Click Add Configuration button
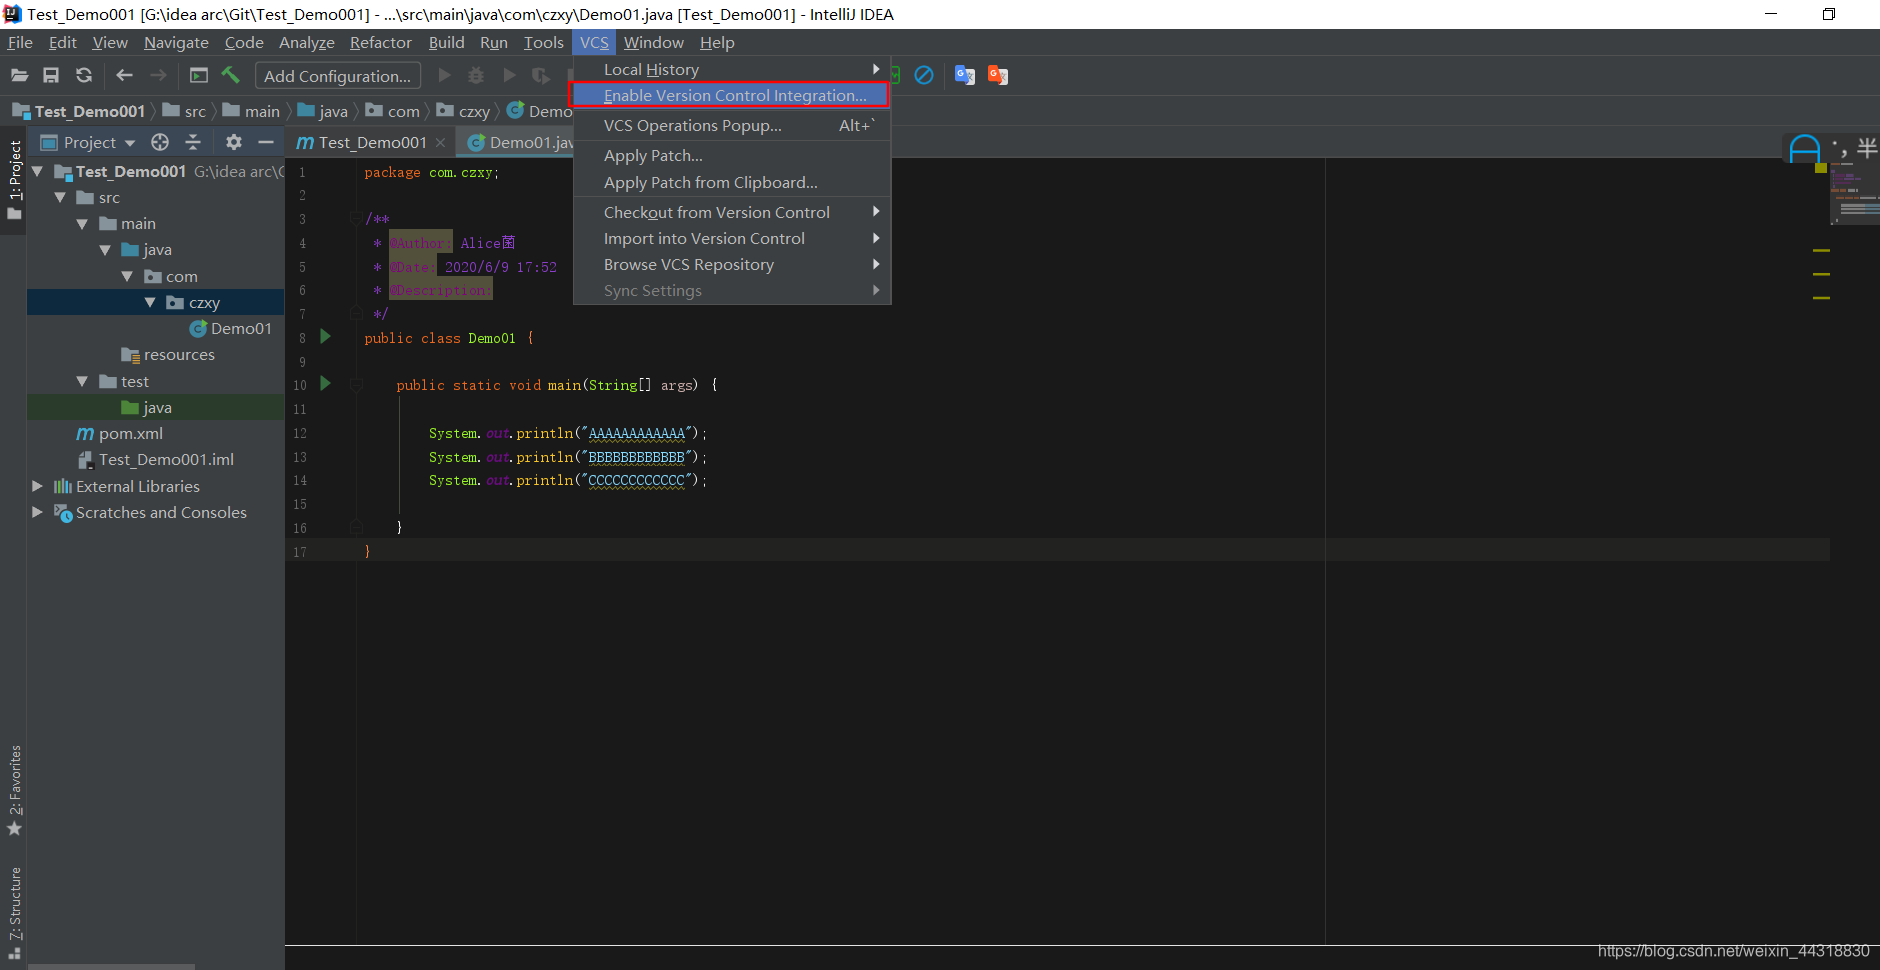 click(x=338, y=76)
